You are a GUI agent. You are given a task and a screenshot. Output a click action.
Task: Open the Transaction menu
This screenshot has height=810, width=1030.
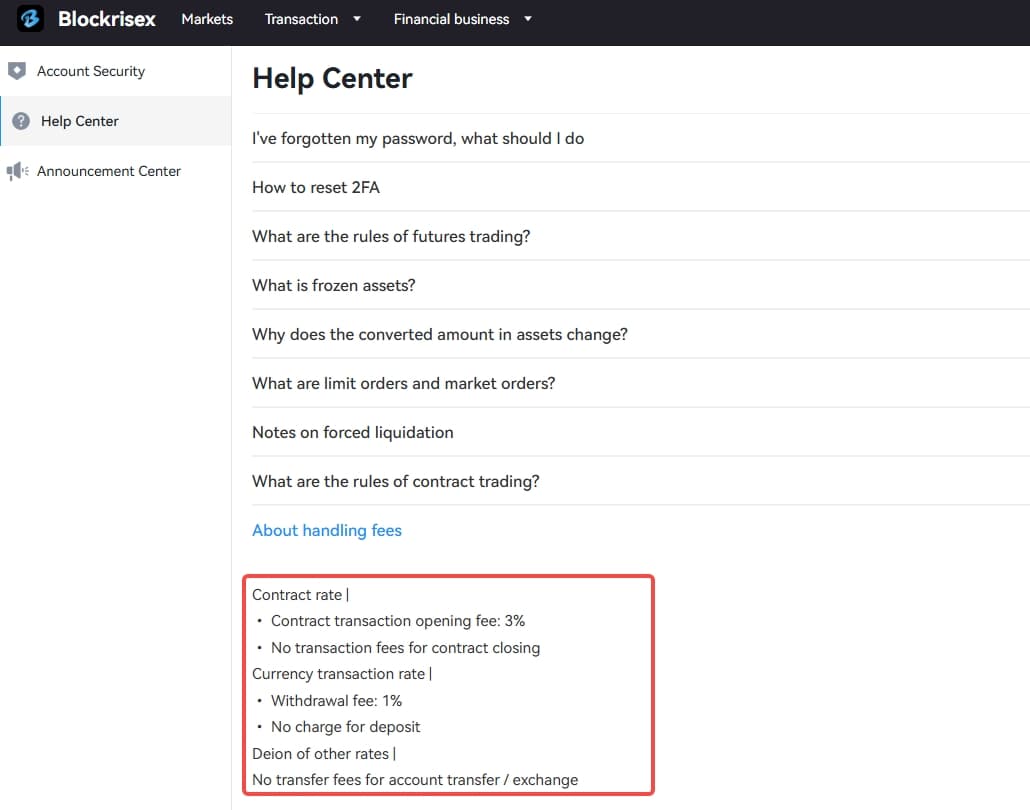click(301, 19)
